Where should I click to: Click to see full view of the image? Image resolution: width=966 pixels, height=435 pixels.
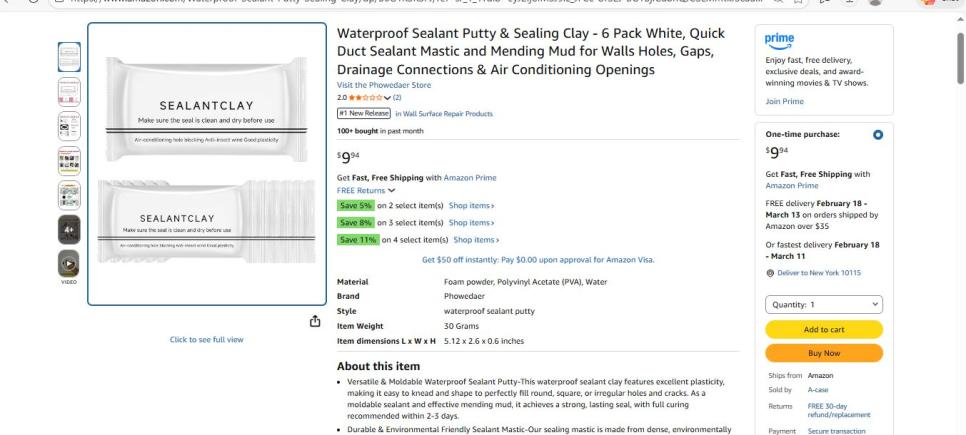(208, 340)
